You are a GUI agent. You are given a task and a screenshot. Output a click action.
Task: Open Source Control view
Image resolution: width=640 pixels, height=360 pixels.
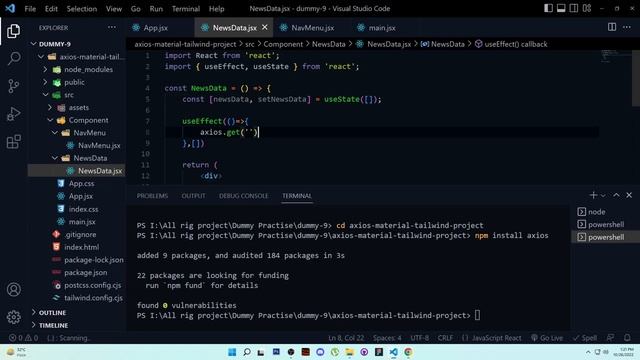point(13,86)
